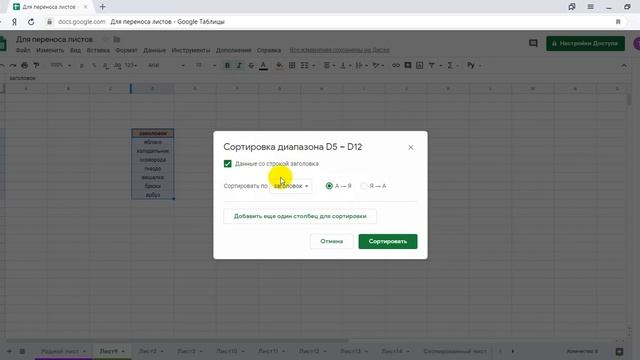The width and height of the screenshot is (640, 360).
Task: Select the 'А → Я' sort order
Action: [x=329, y=186]
